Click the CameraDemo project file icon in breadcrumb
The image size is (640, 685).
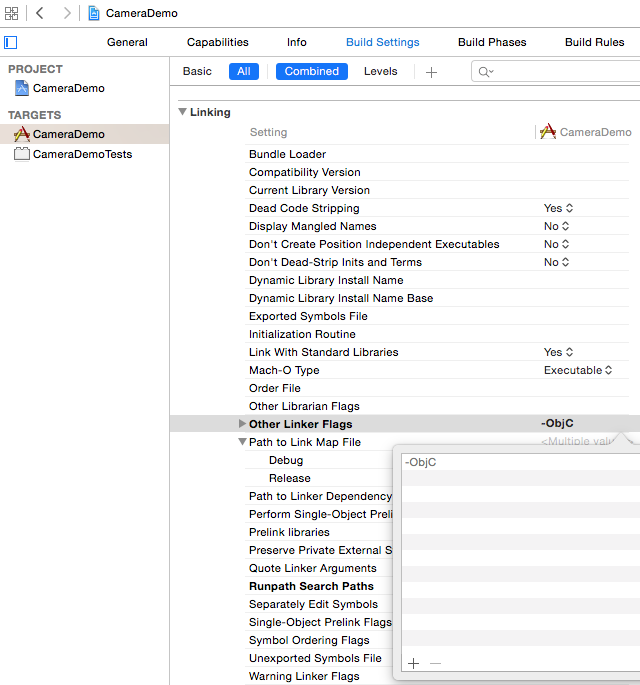(93, 13)
